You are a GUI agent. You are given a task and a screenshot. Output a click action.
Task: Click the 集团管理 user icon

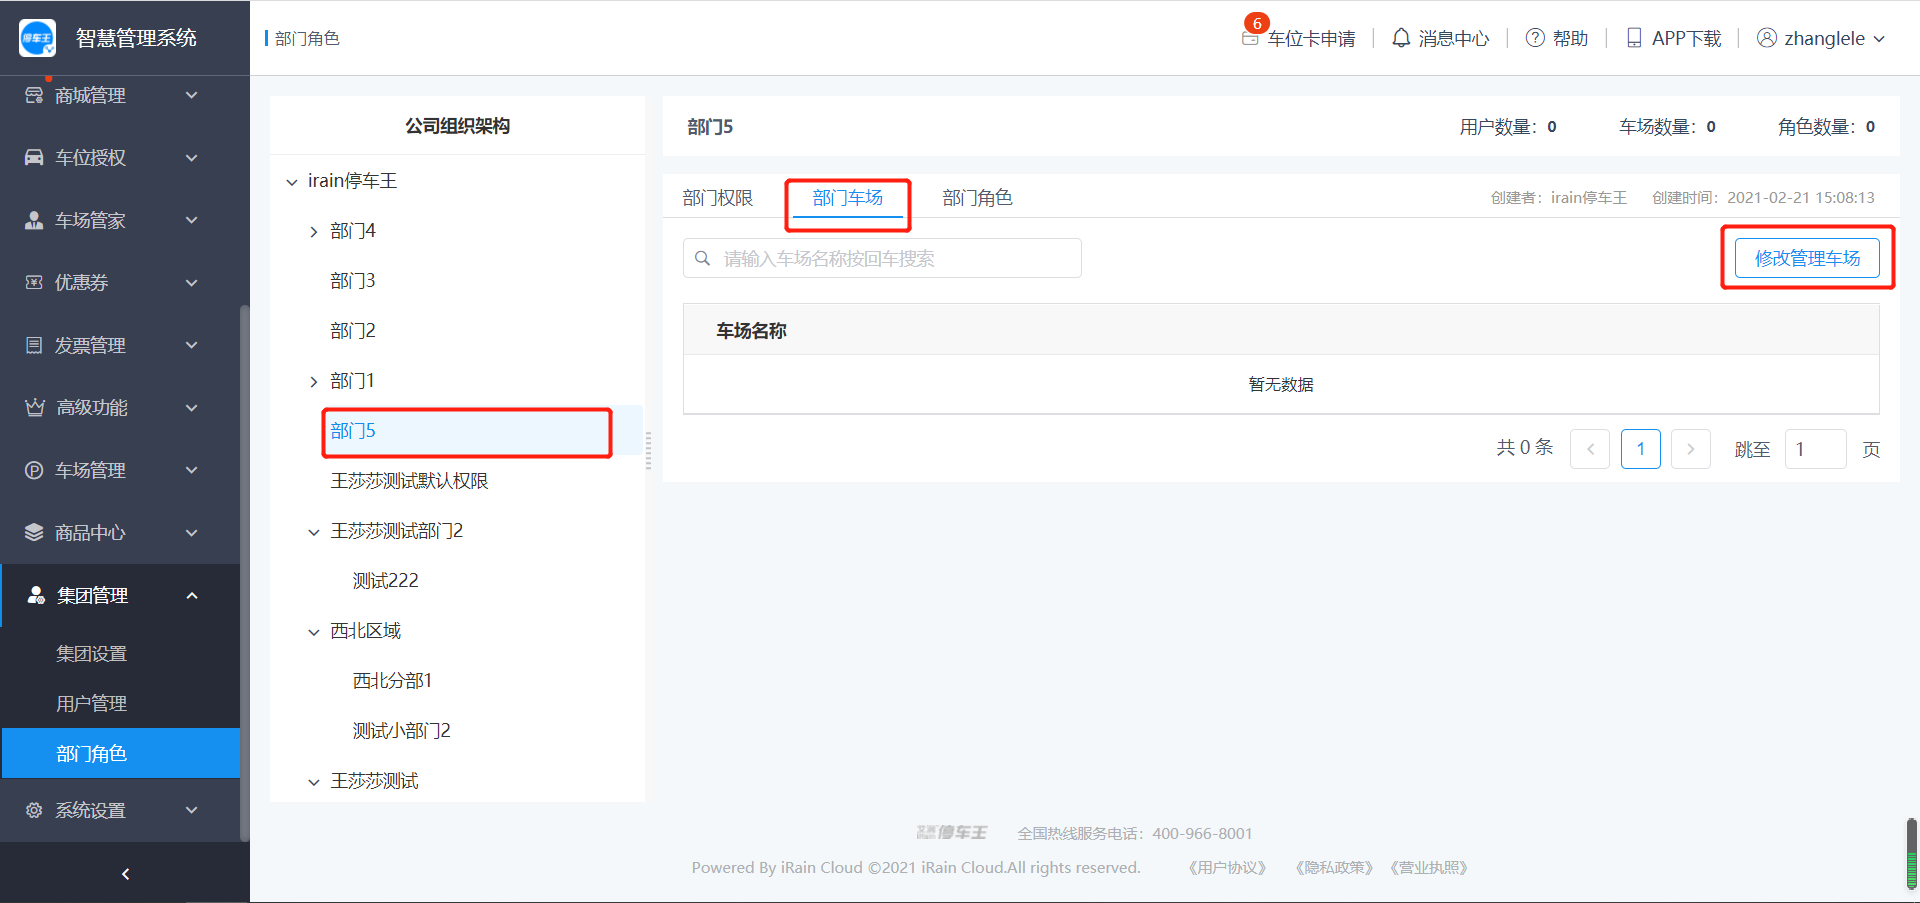[x=36, y=595]
